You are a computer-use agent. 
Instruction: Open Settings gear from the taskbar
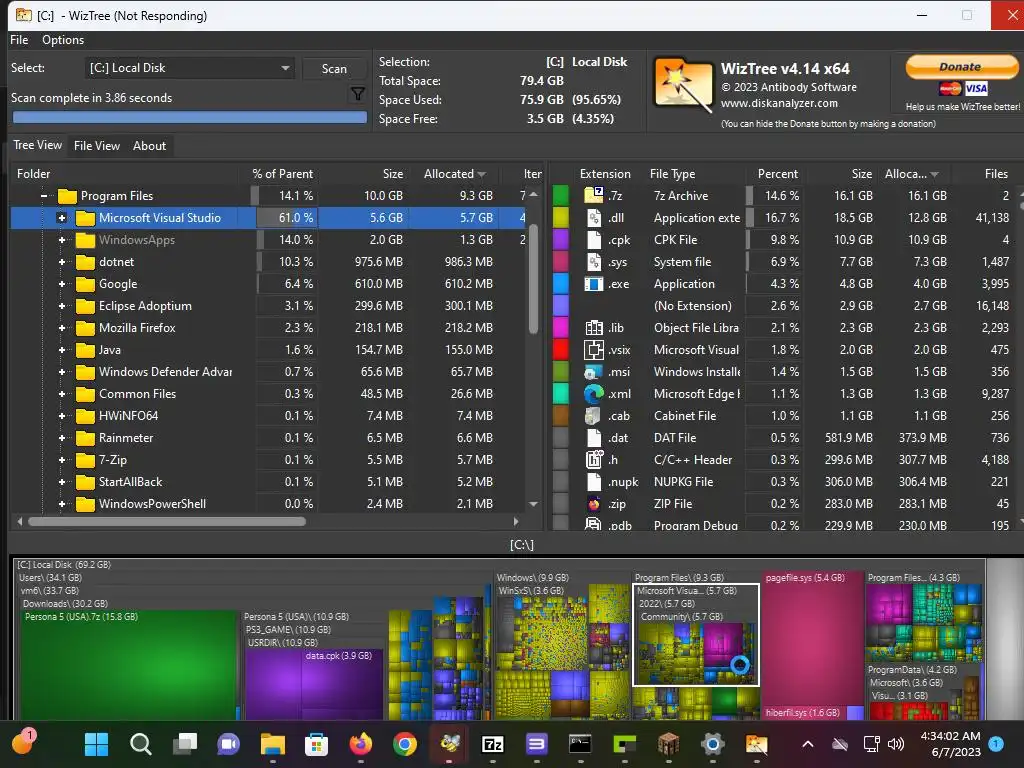tap(712, 744)
